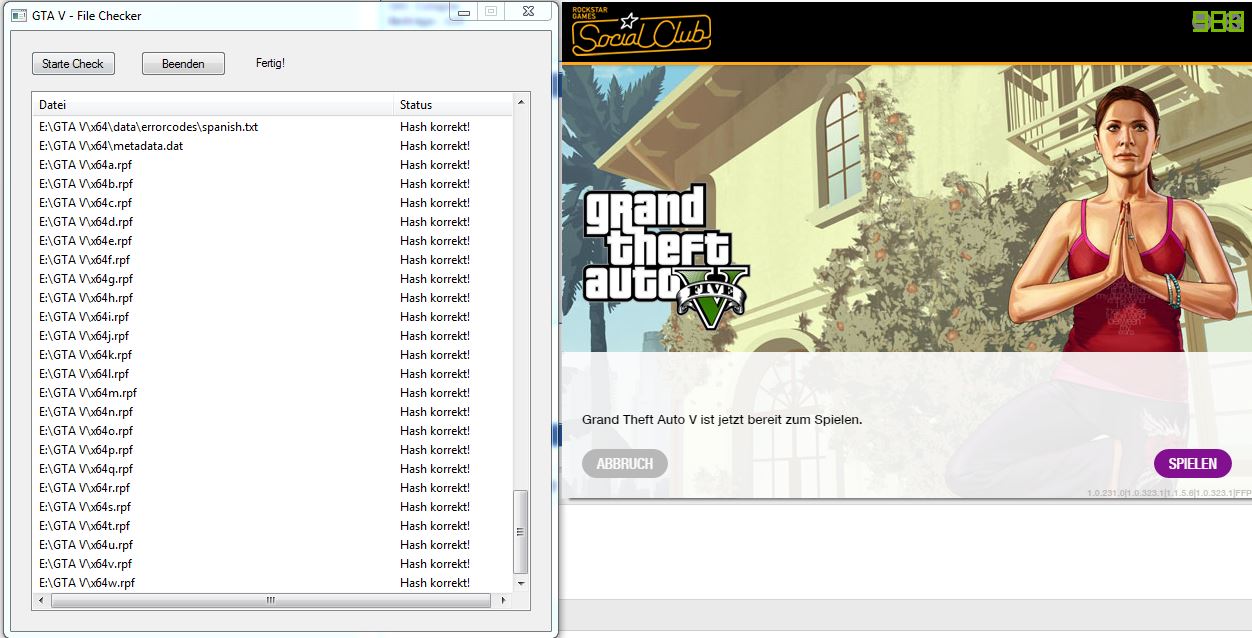The width and height of the screenshot is (1252, 638).
Task: Select row E:\GTA V\x64m.rpf
Action: [272, 393]
